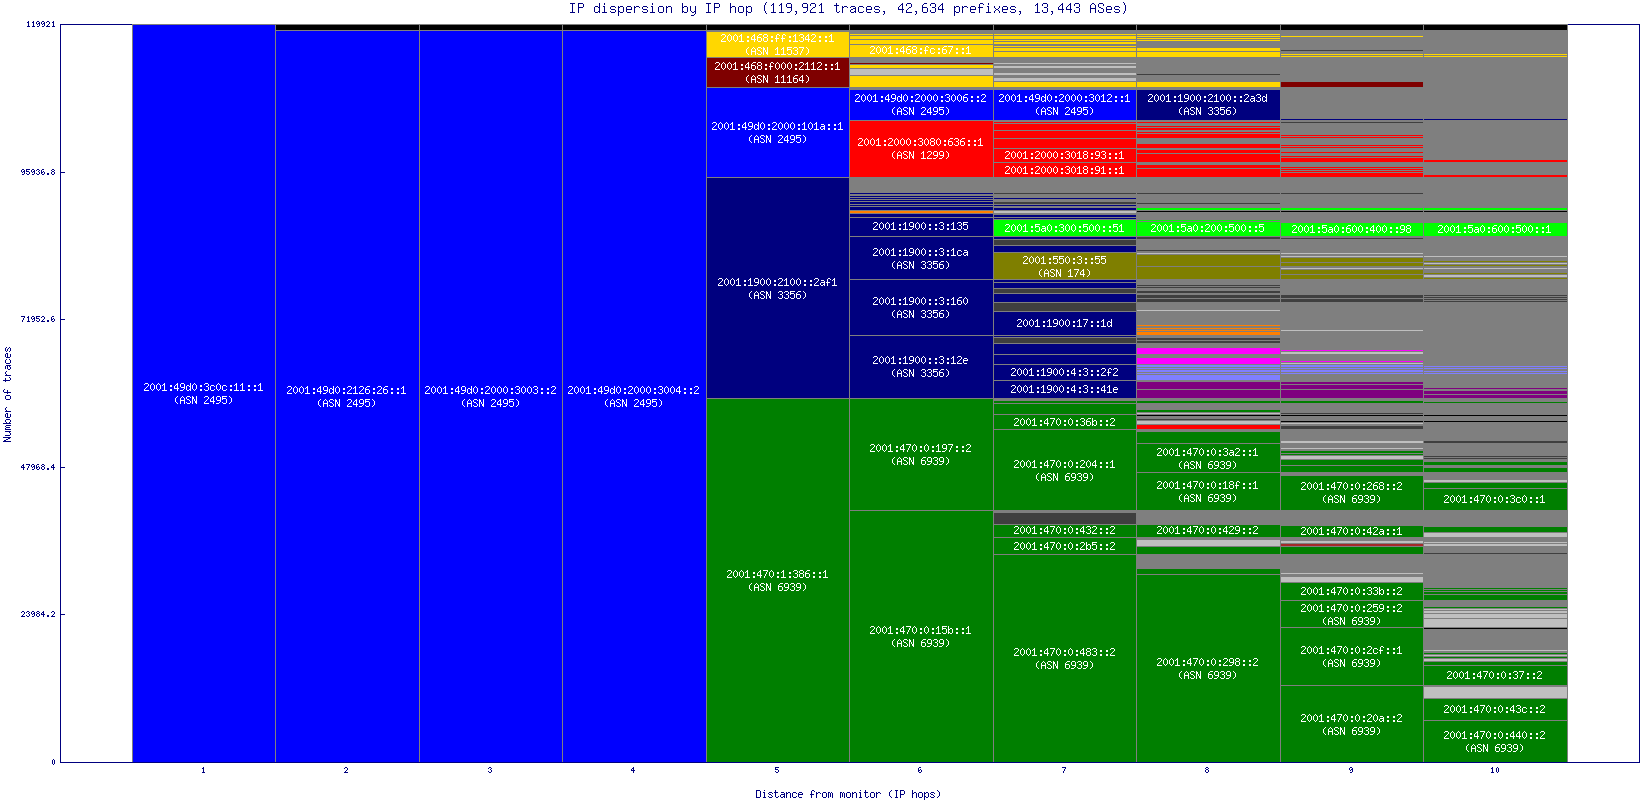Click y-axis value 119921

click(x=40, y=24)
